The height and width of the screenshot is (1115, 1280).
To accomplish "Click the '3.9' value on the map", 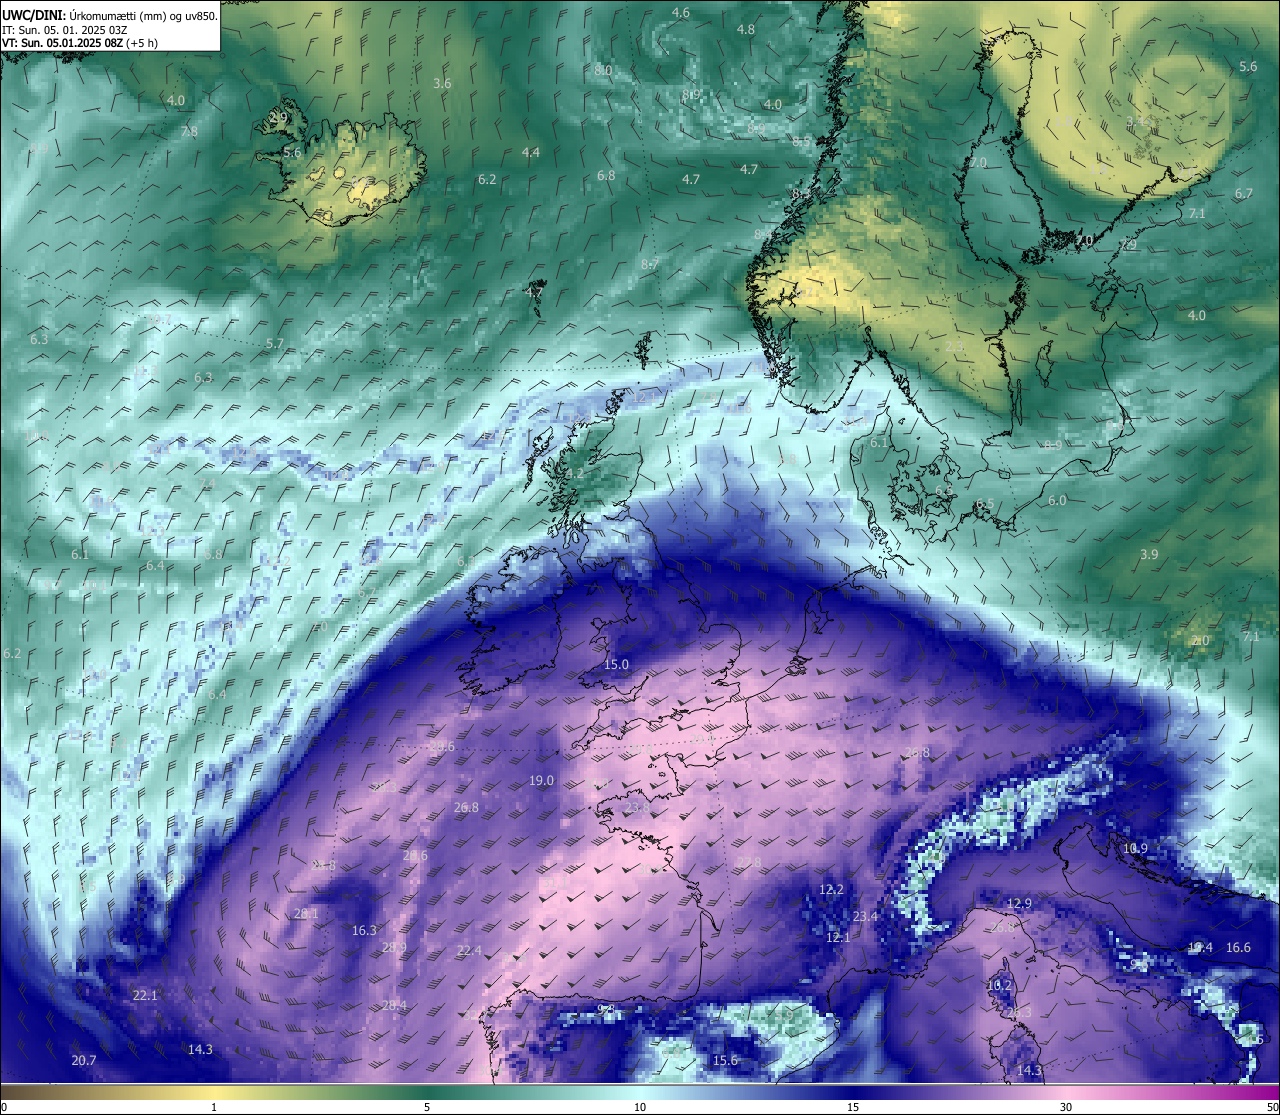I will 1149,555.
